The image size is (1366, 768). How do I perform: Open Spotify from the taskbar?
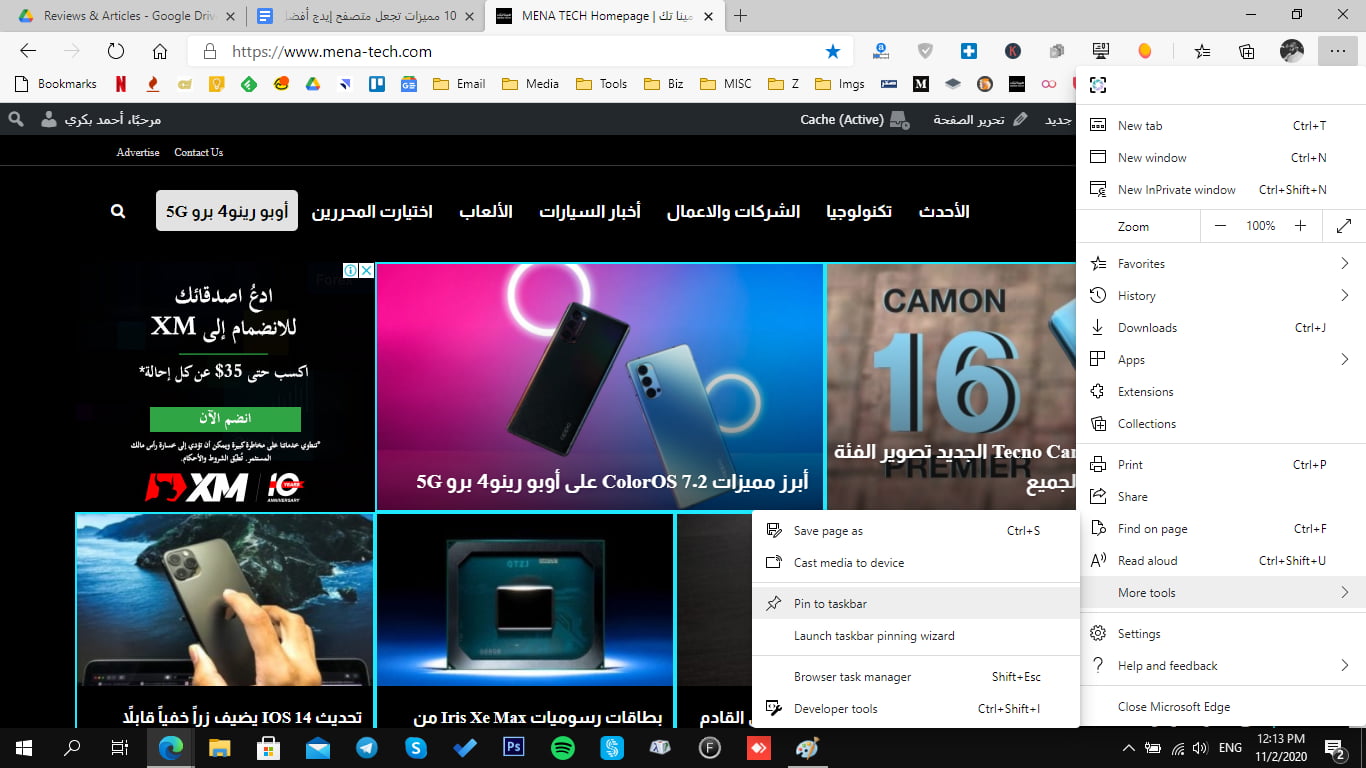562,747
